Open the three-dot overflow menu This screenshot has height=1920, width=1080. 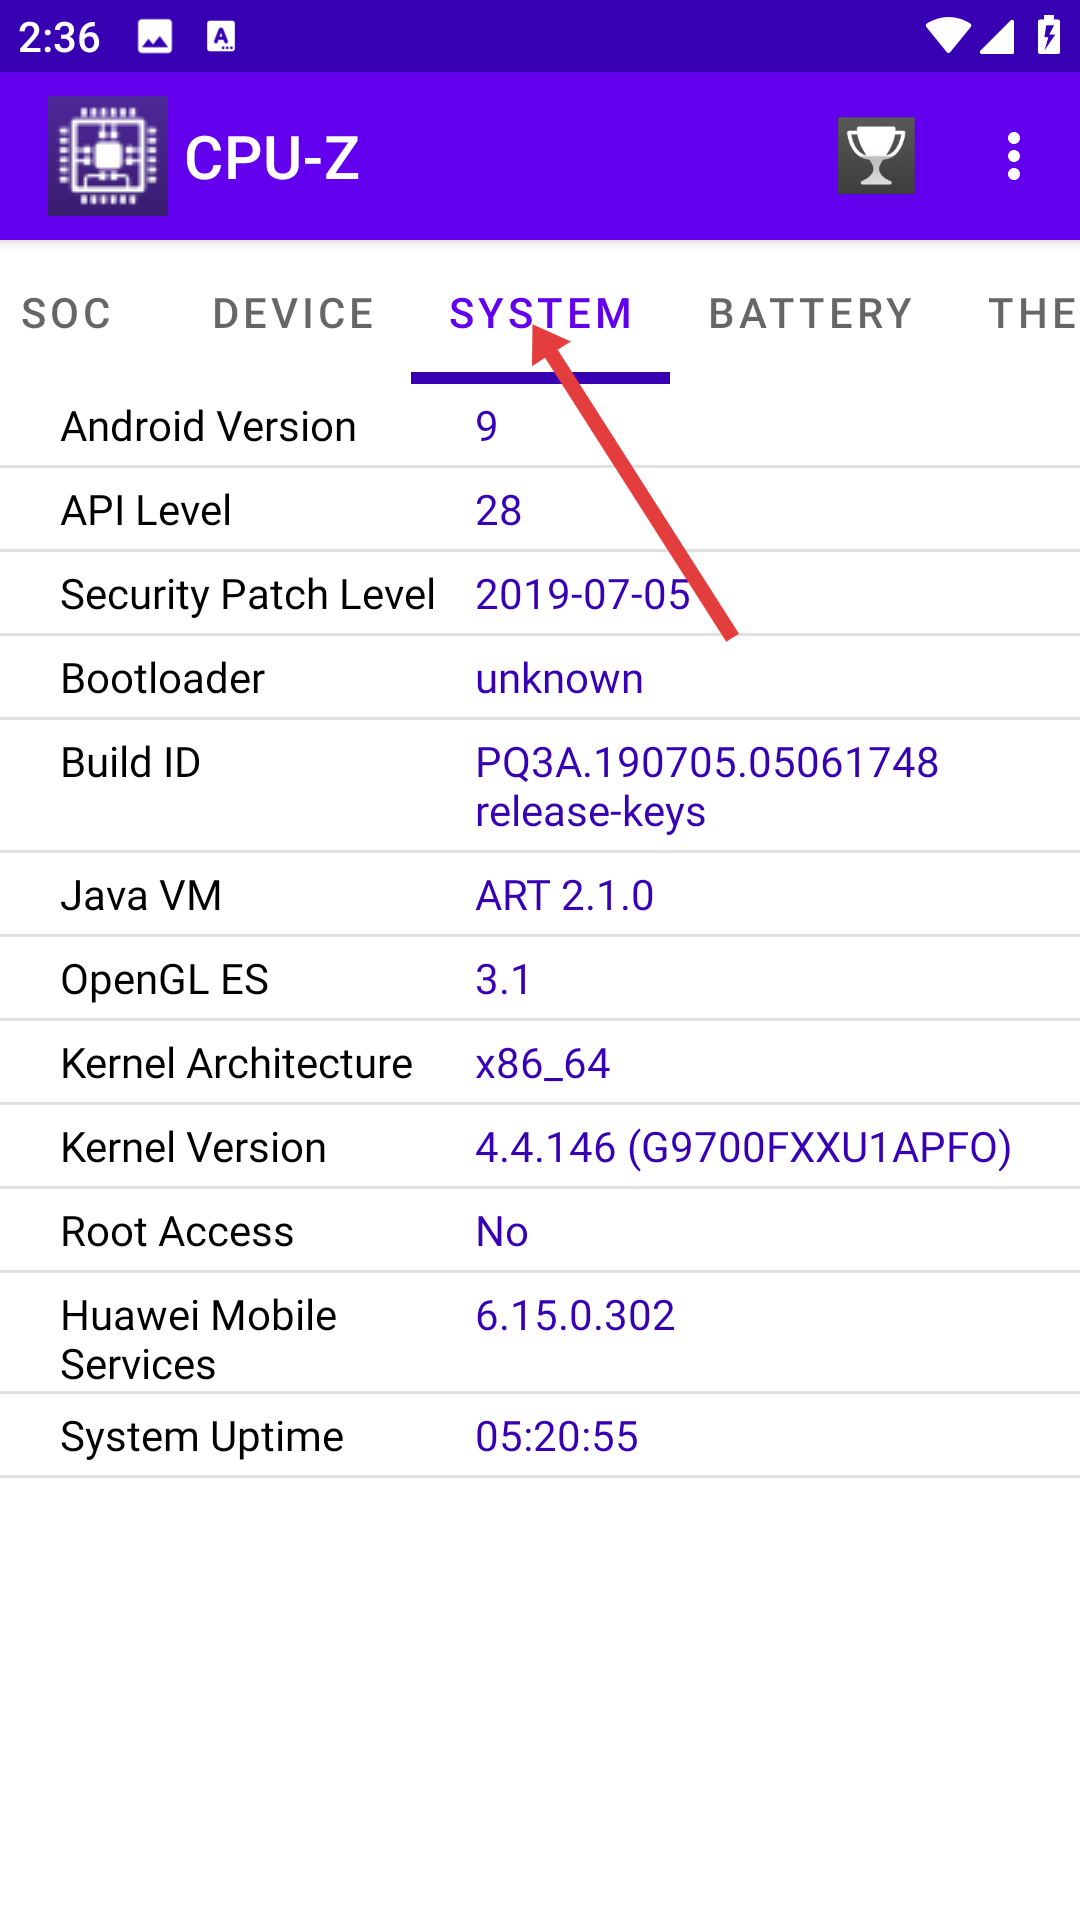(1014, 156)
